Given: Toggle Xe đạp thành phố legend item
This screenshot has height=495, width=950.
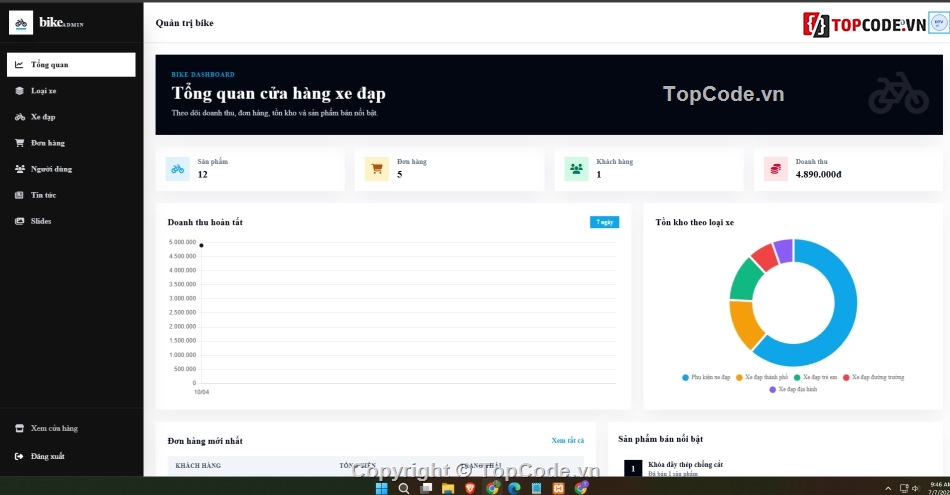Looking at the screenshot, I should click(762, 377).
